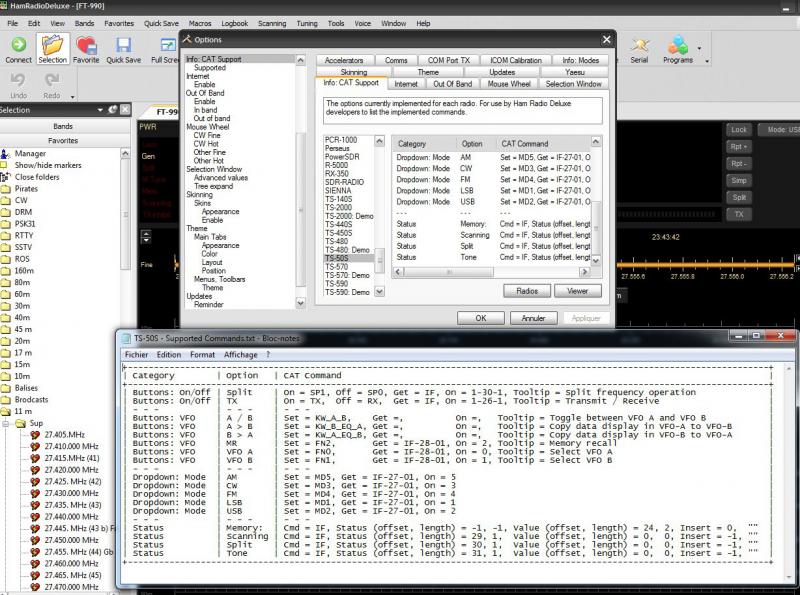Switch to the ICOM Calibration tab
Viewport: 800px width, 595px height.
[515, 60]
